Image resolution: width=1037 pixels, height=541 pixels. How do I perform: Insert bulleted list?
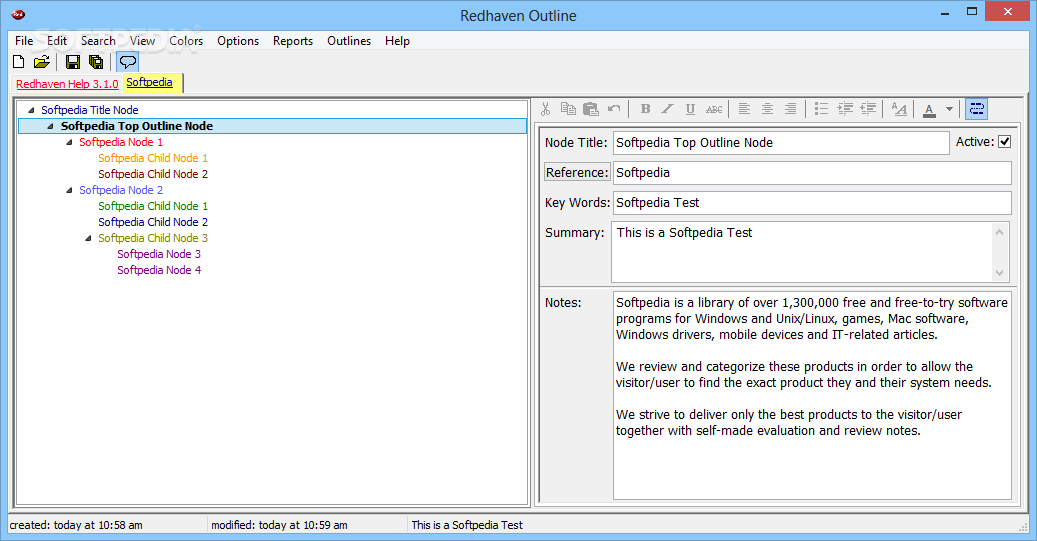tap(821, 109)
